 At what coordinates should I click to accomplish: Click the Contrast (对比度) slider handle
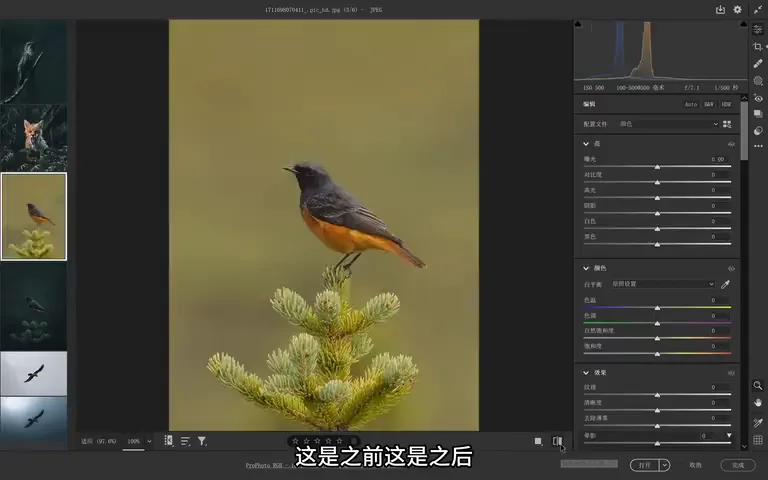(657, 183)
